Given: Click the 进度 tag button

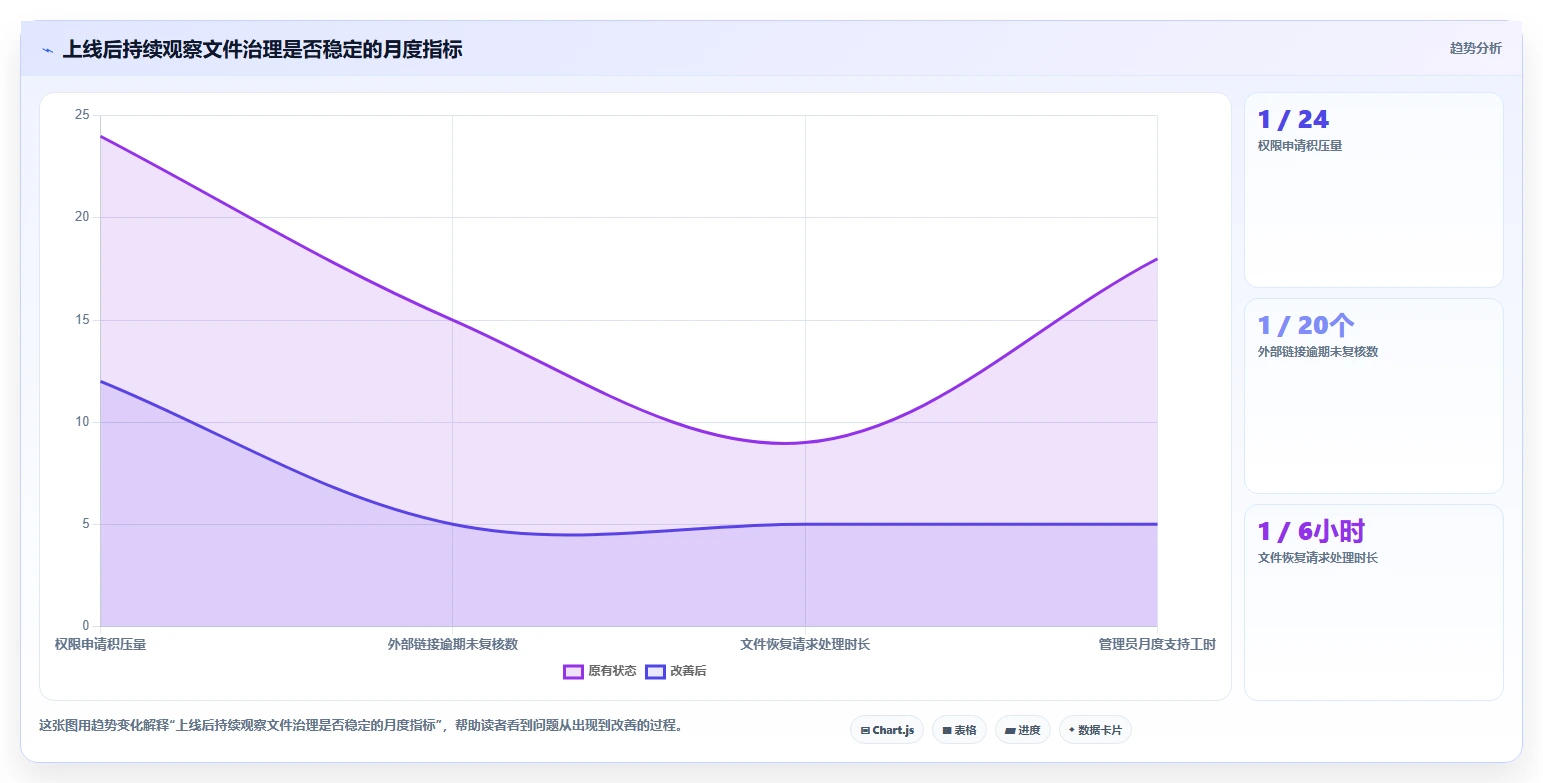Looking at the screenshot, I should point(1023,730).
